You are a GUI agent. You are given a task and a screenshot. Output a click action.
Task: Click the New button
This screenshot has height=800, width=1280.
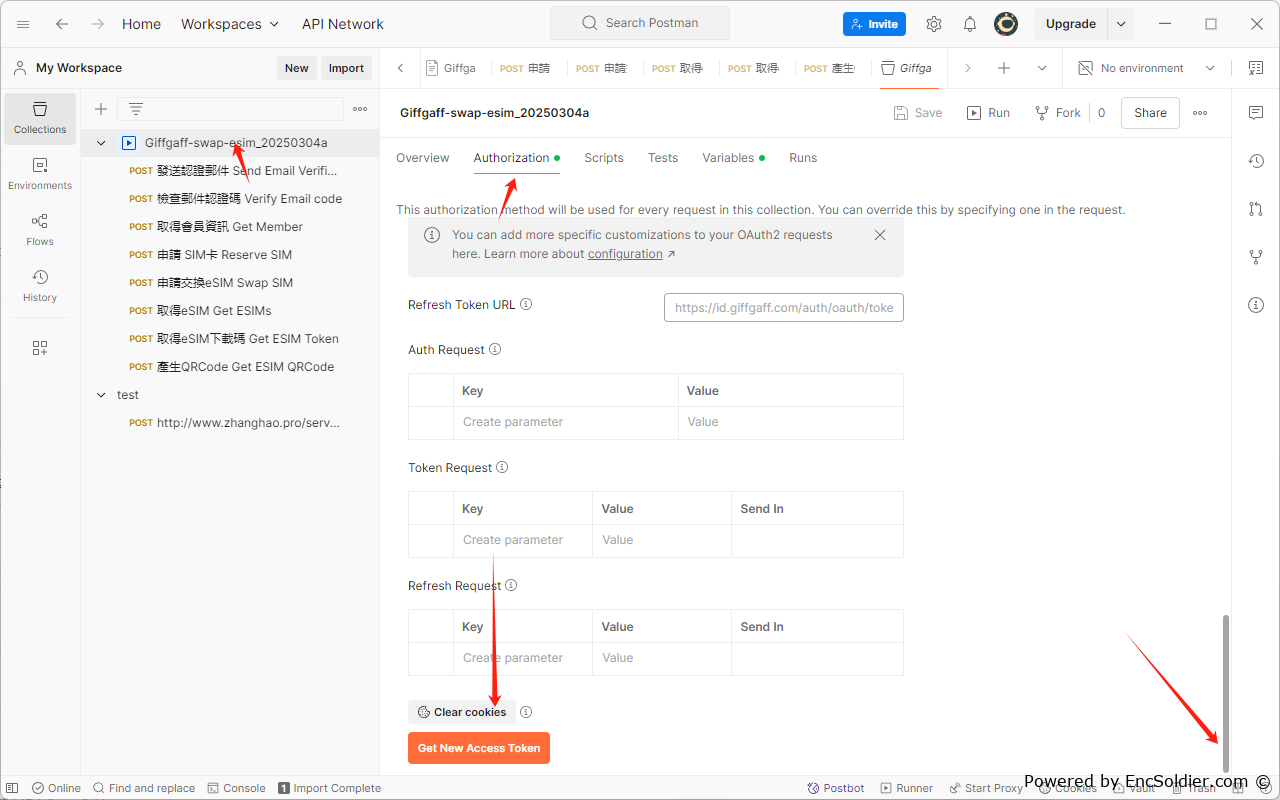(297, 68)
